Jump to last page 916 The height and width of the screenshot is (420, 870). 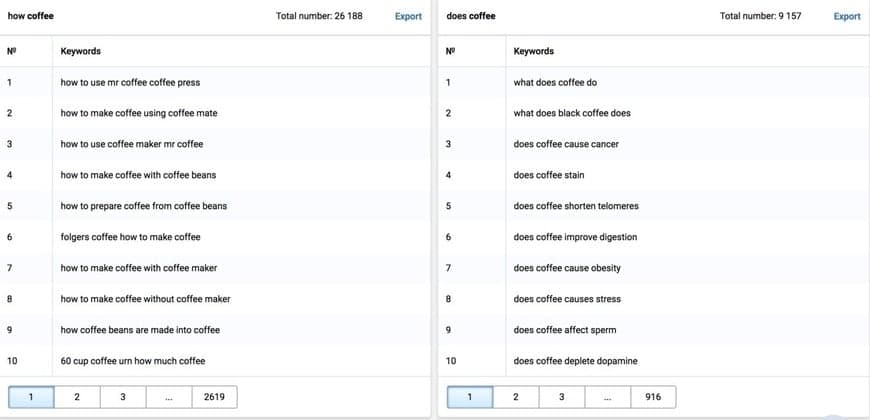653,397
